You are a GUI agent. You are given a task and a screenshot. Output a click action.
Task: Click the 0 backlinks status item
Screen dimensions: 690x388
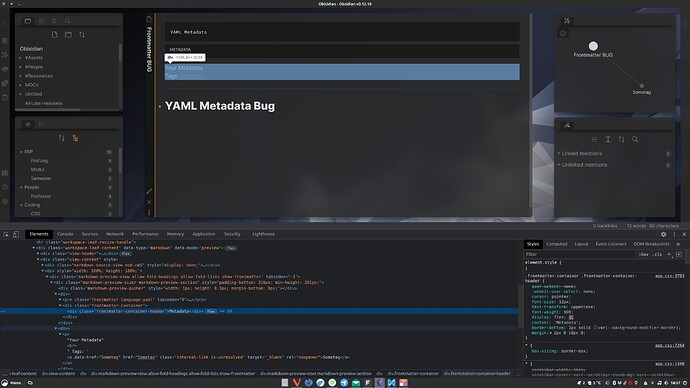coord(605,226)
